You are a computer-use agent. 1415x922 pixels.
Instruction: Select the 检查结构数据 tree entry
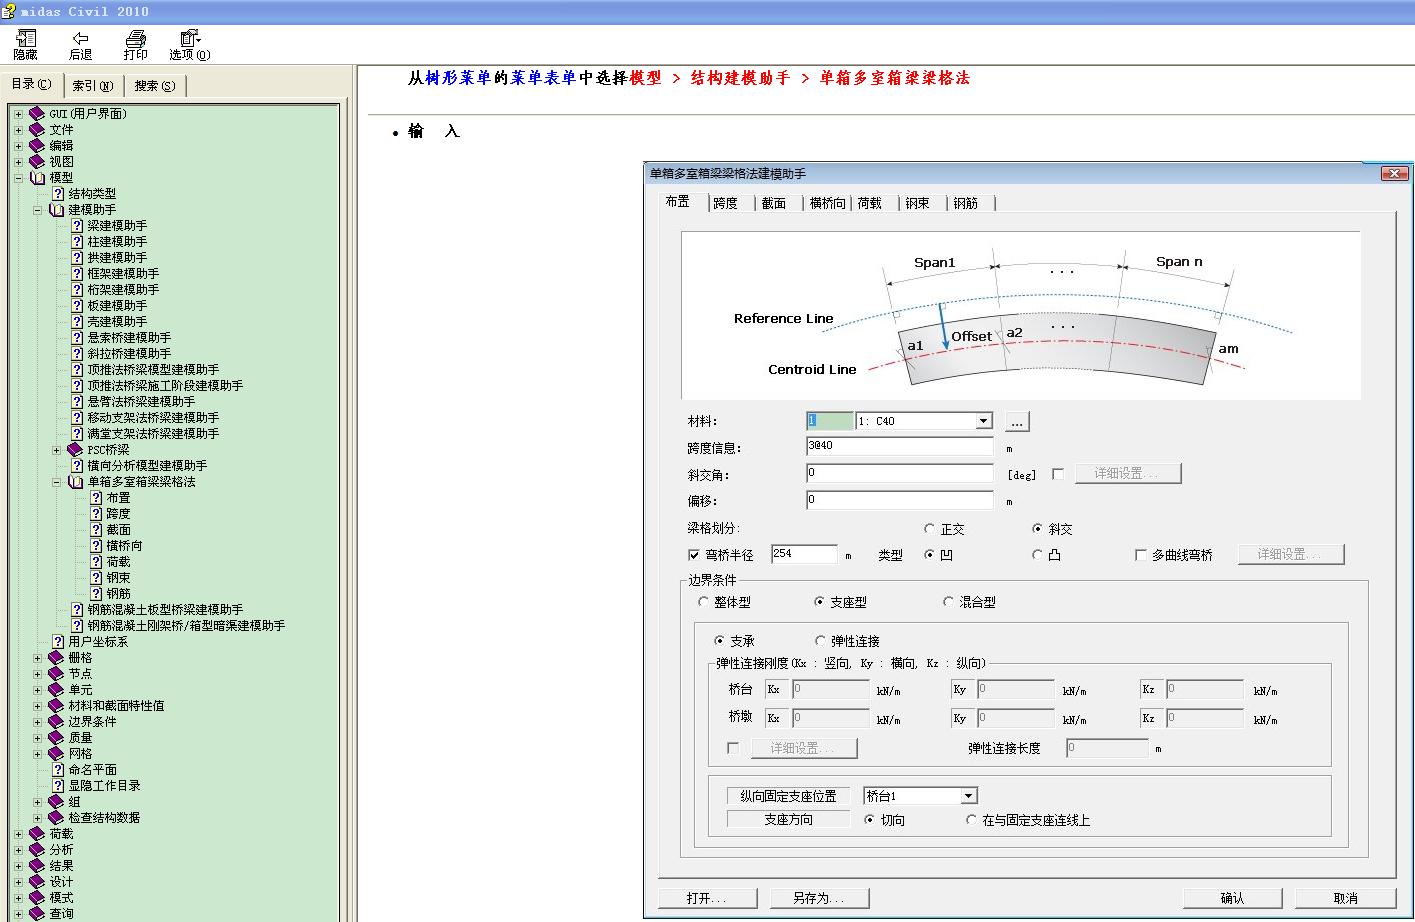(104, 817)
